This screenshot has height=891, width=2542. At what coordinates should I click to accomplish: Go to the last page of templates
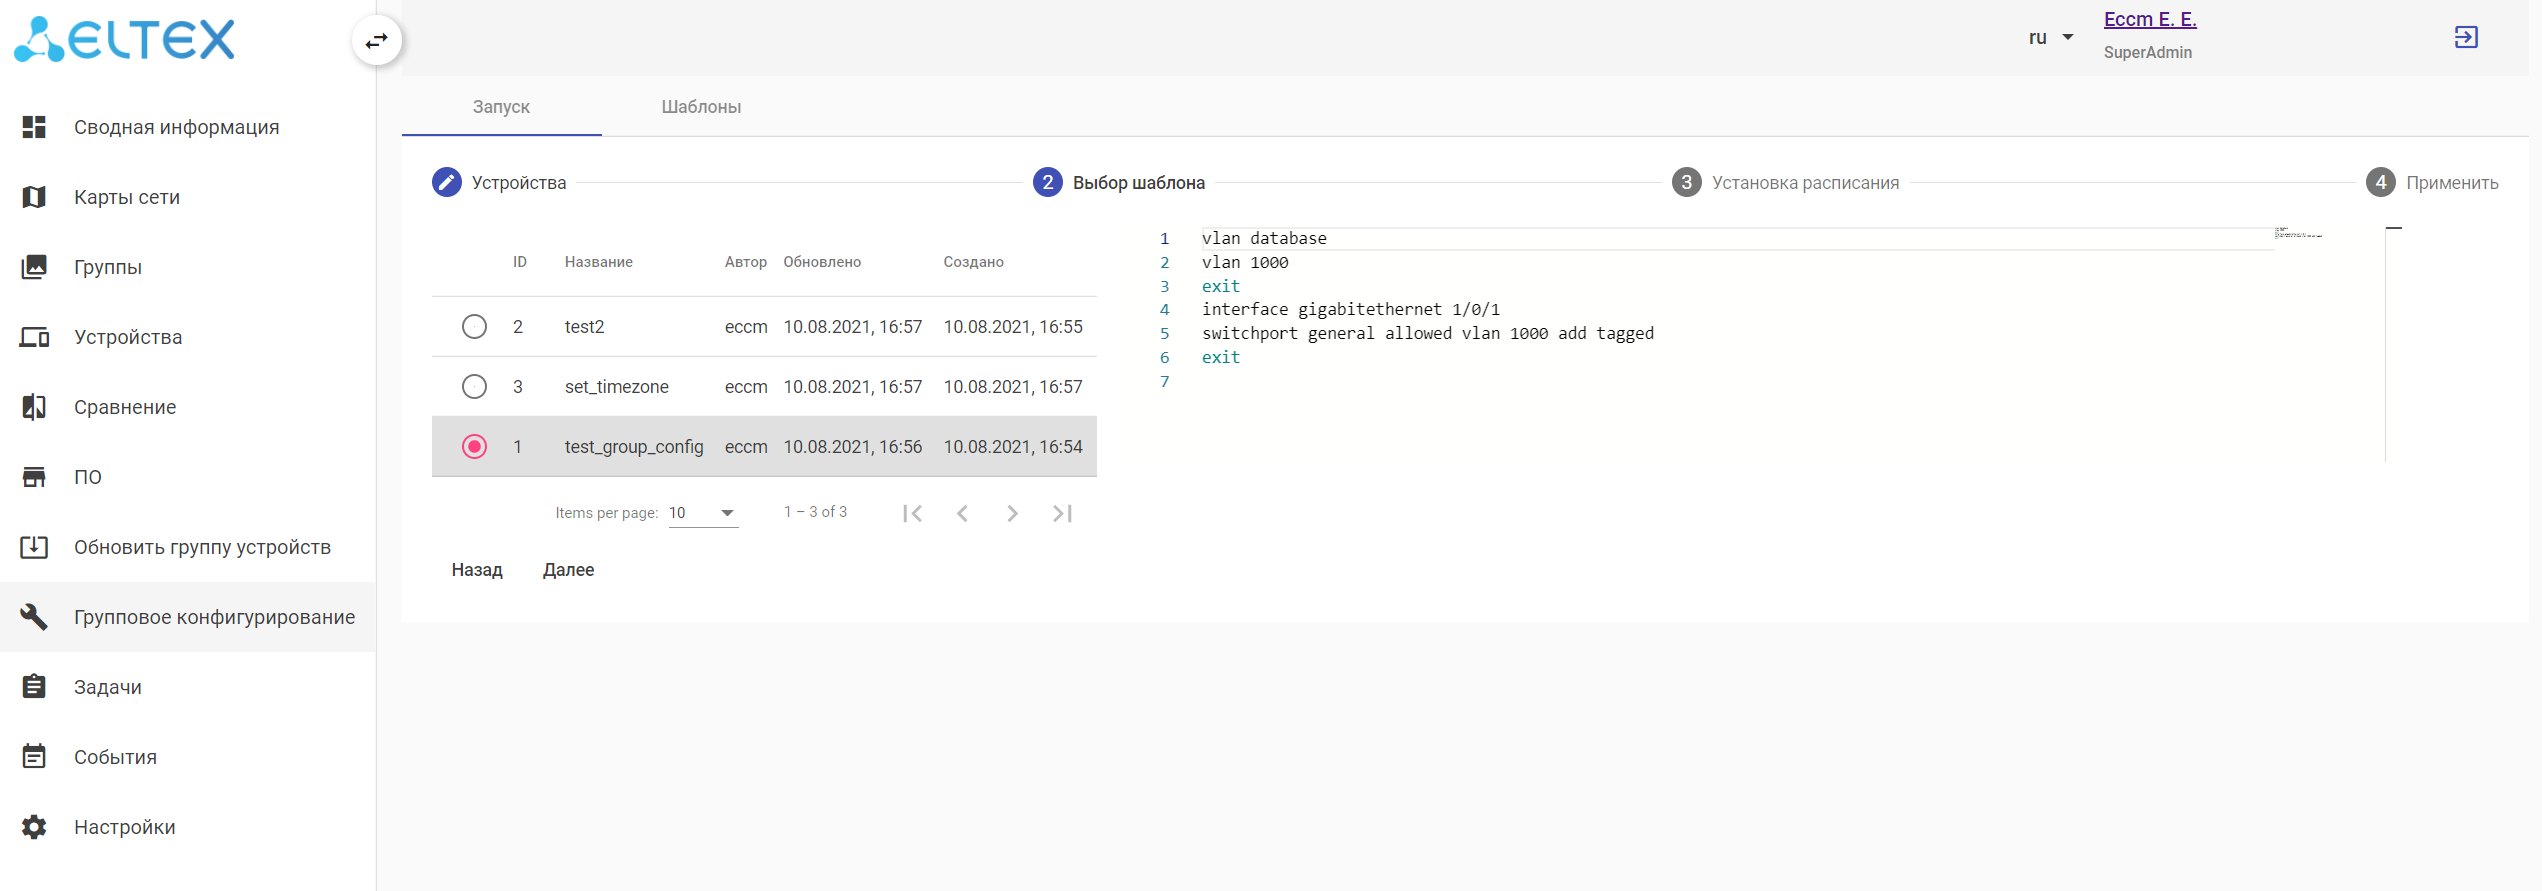(1062, 513)
